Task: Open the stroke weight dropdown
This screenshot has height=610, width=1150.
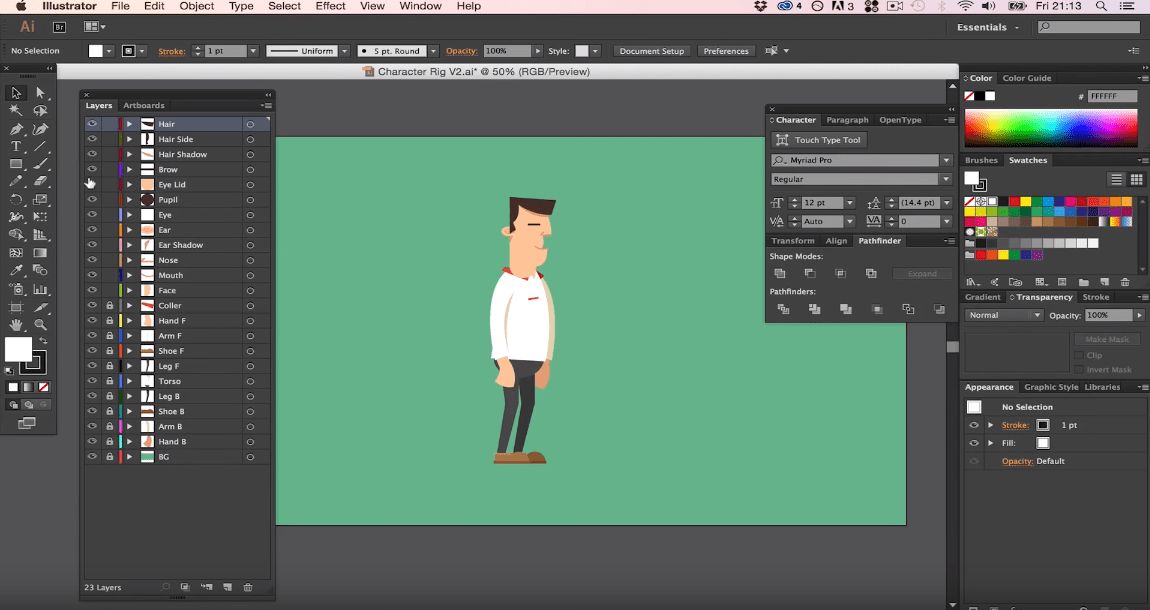Action: 253,51
